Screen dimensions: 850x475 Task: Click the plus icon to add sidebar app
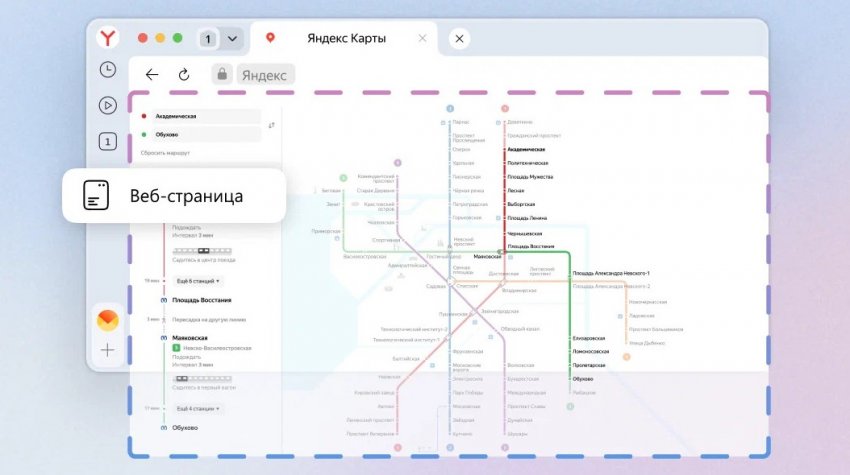coord(108,351)
